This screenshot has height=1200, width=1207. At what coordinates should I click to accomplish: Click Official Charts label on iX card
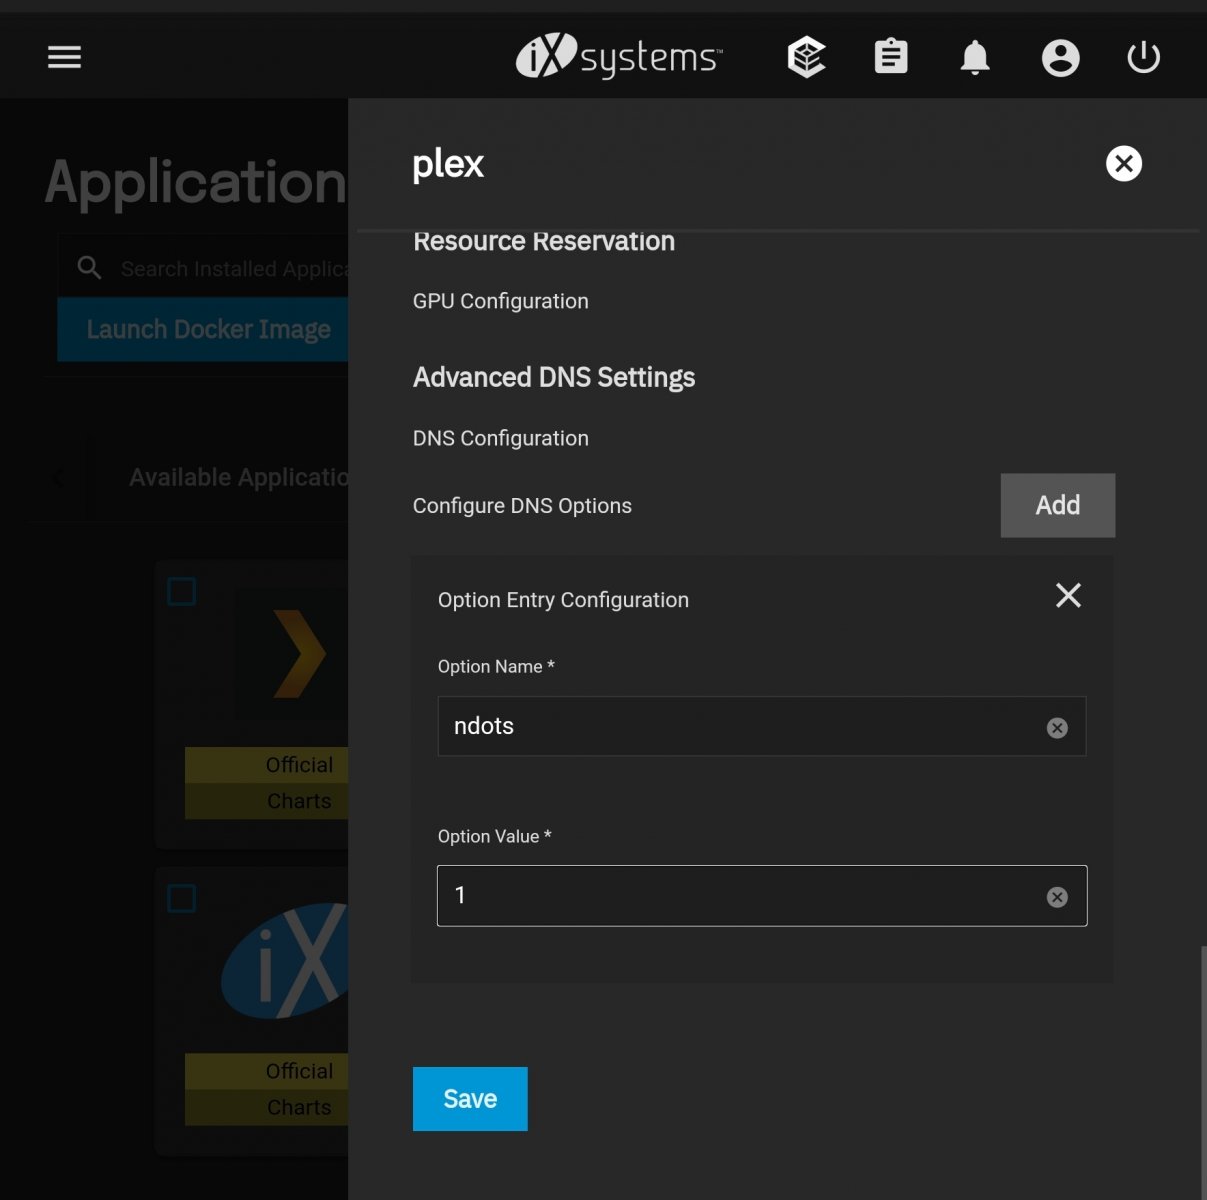(x=267, y=1089)
